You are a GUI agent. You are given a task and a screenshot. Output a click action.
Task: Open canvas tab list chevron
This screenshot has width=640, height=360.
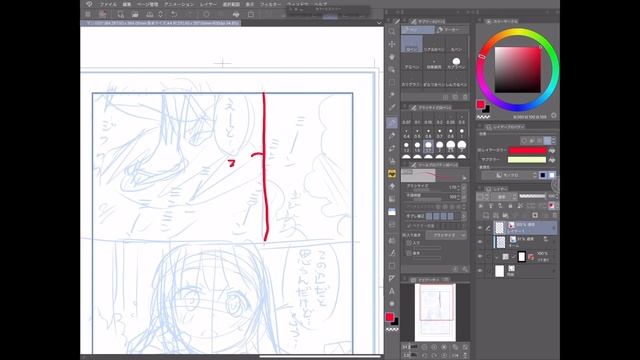(379, 23)
